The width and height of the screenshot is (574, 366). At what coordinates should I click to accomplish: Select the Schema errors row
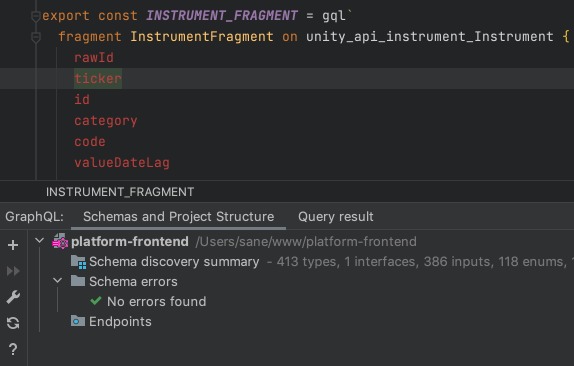[x=133, y=281]
